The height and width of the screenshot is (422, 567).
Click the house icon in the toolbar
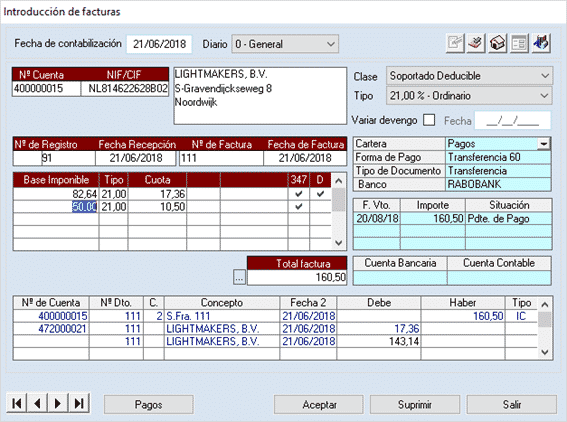coord(498,44)
